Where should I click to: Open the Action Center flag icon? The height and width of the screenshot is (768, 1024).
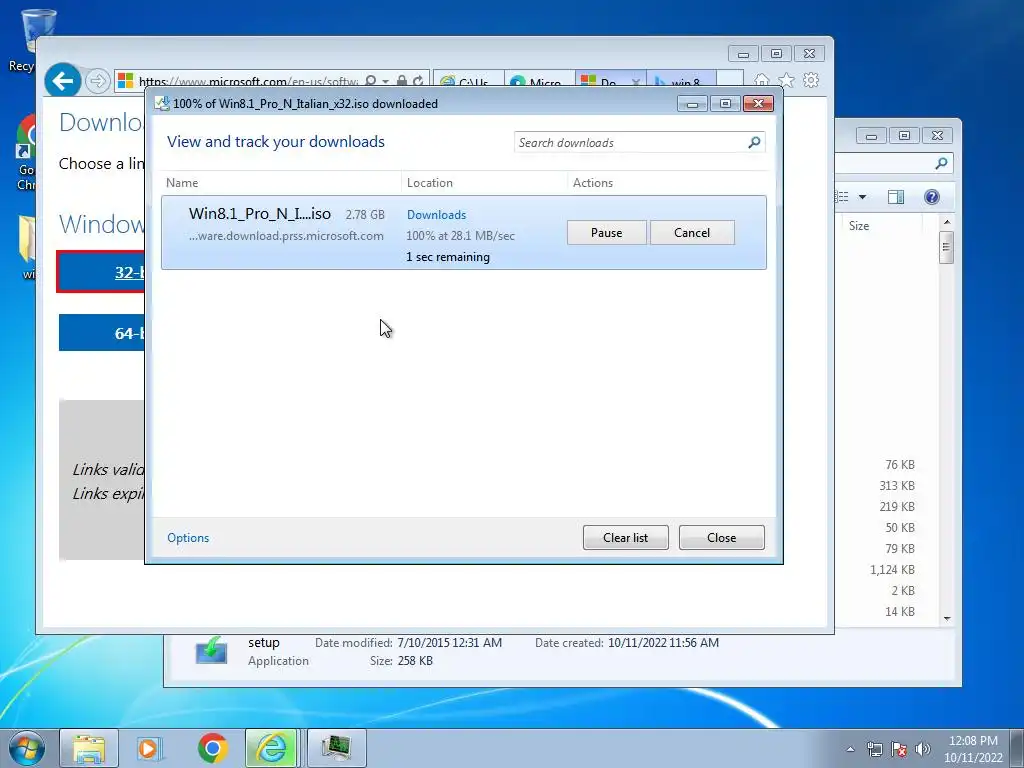click(x=899, y=749)
